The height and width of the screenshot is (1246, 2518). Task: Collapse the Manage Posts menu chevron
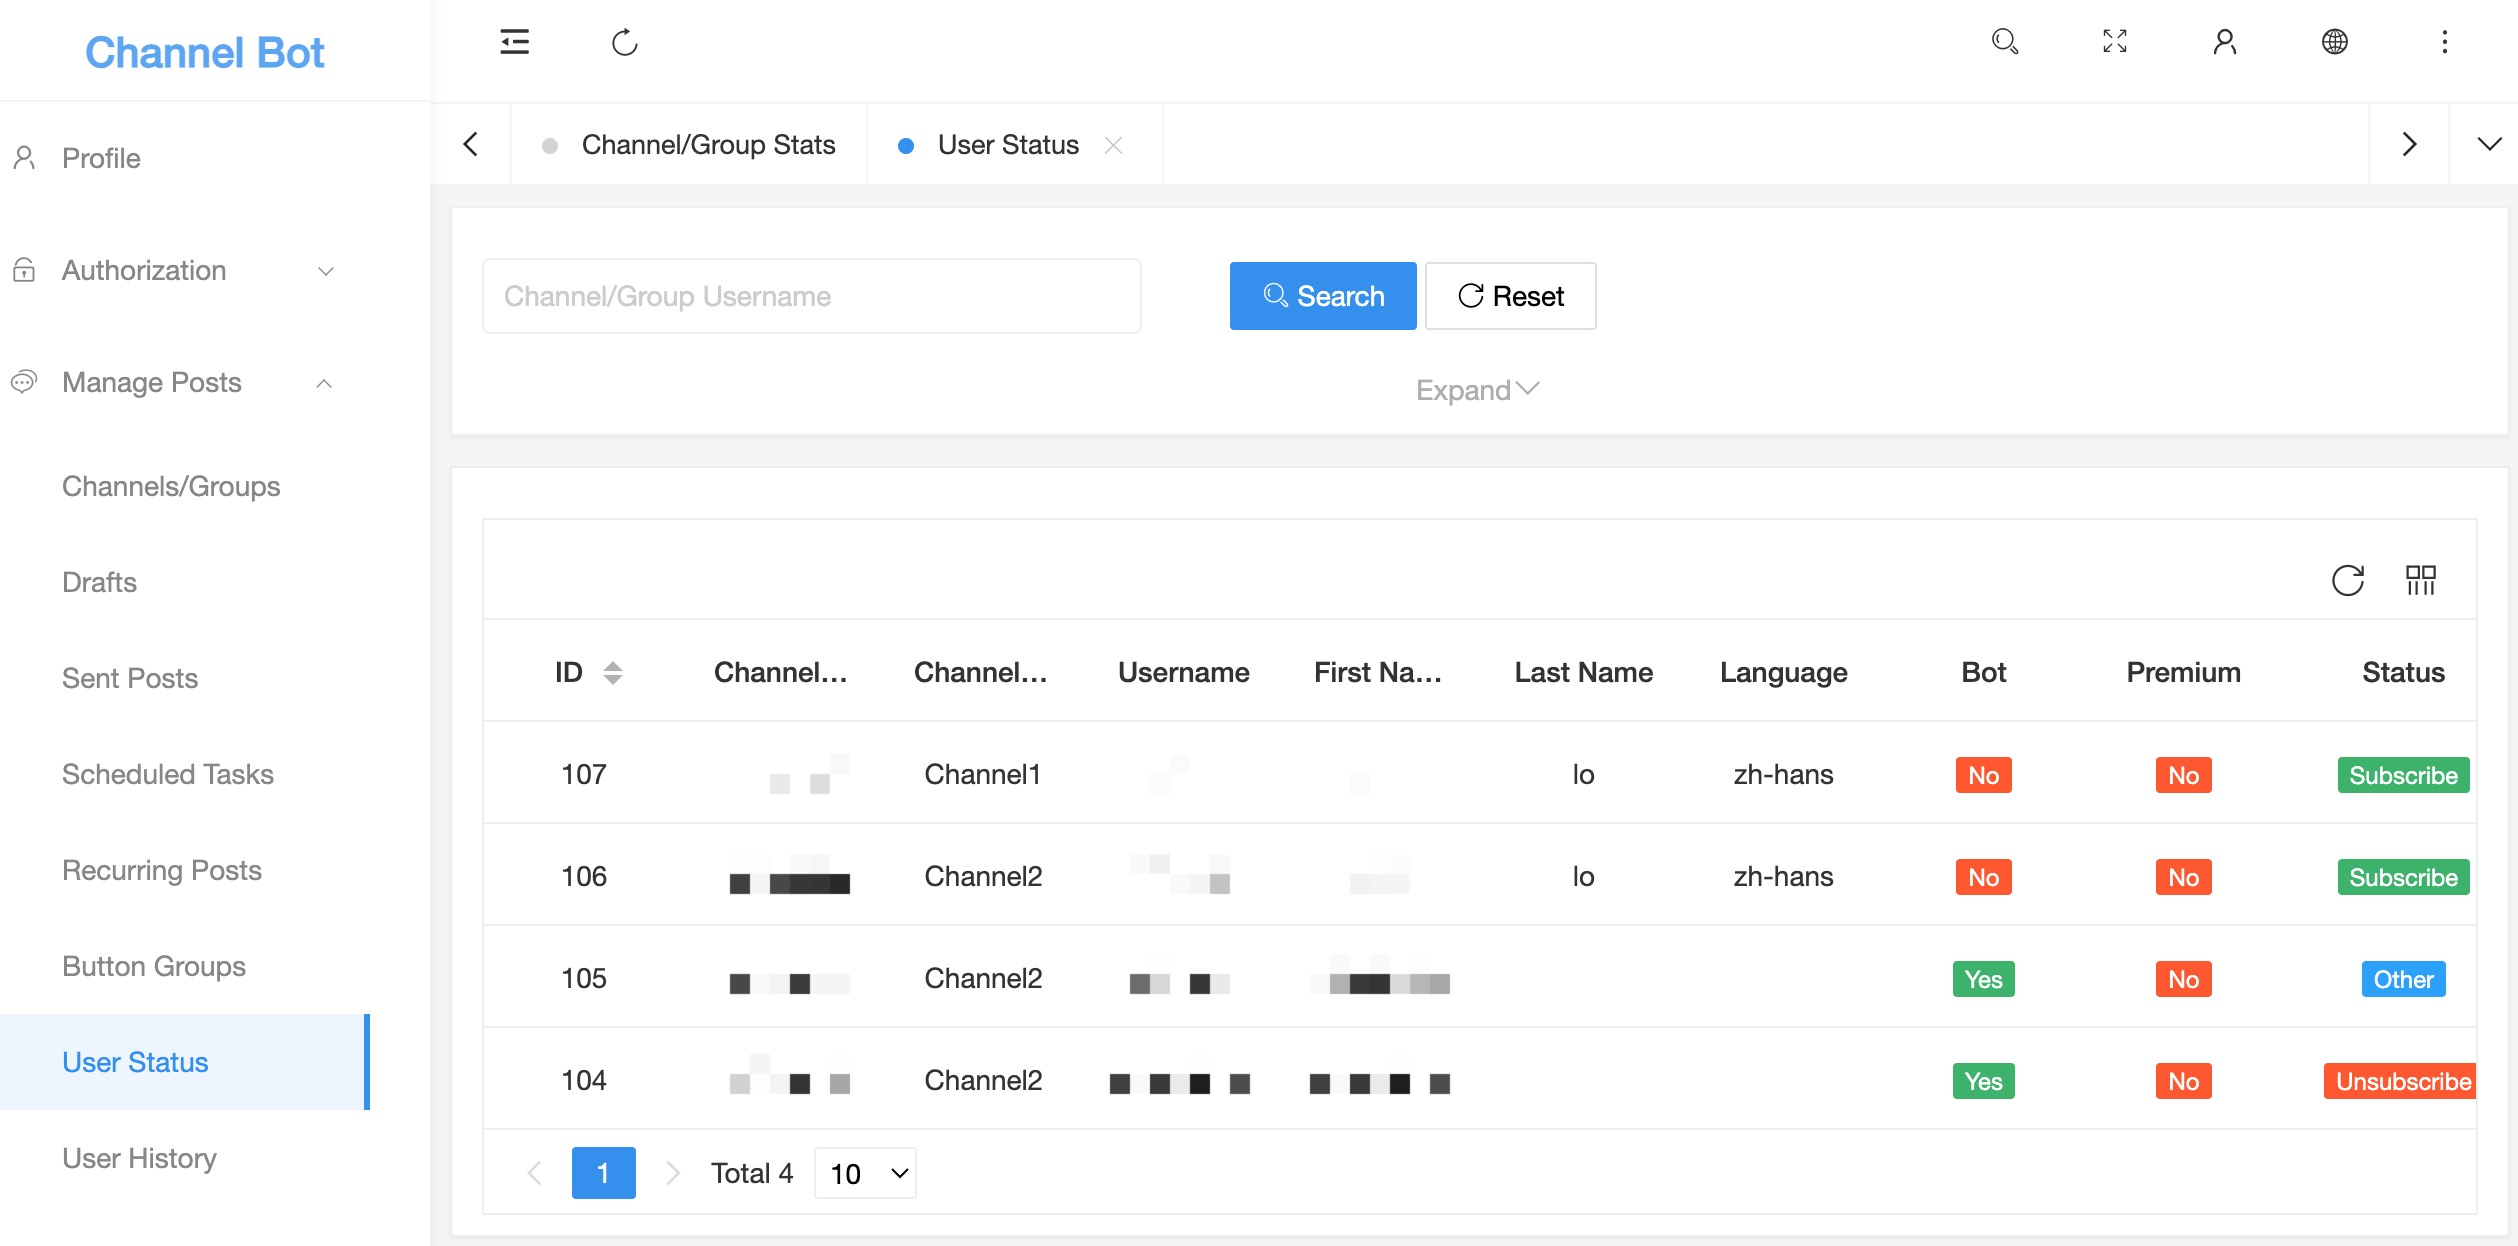click(x=324, y=383)
